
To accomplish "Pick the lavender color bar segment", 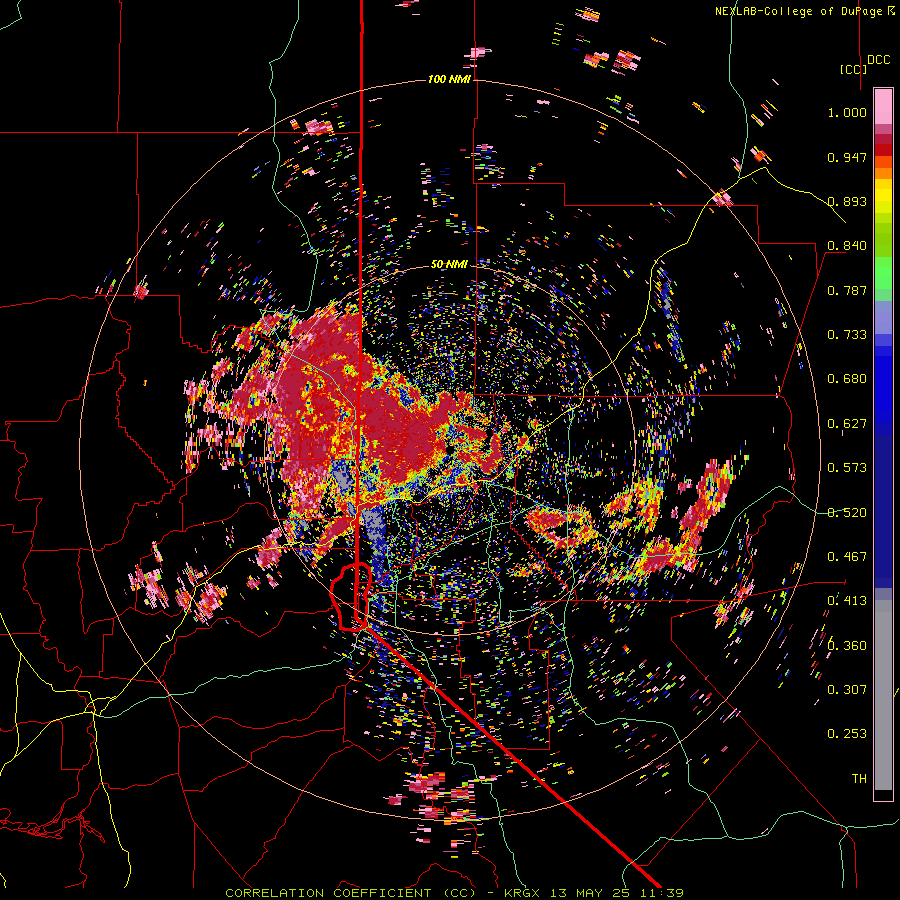I will click(x=883, y=317).
